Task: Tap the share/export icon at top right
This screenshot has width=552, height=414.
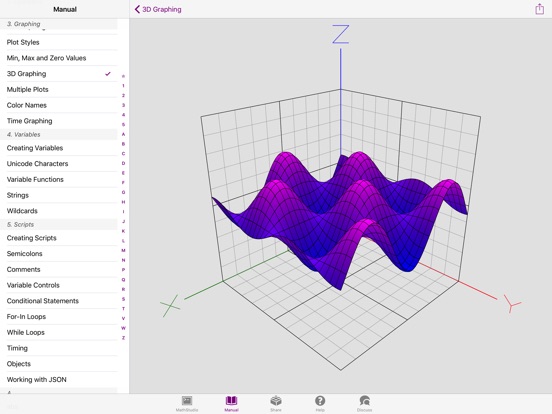Action: 539,9
